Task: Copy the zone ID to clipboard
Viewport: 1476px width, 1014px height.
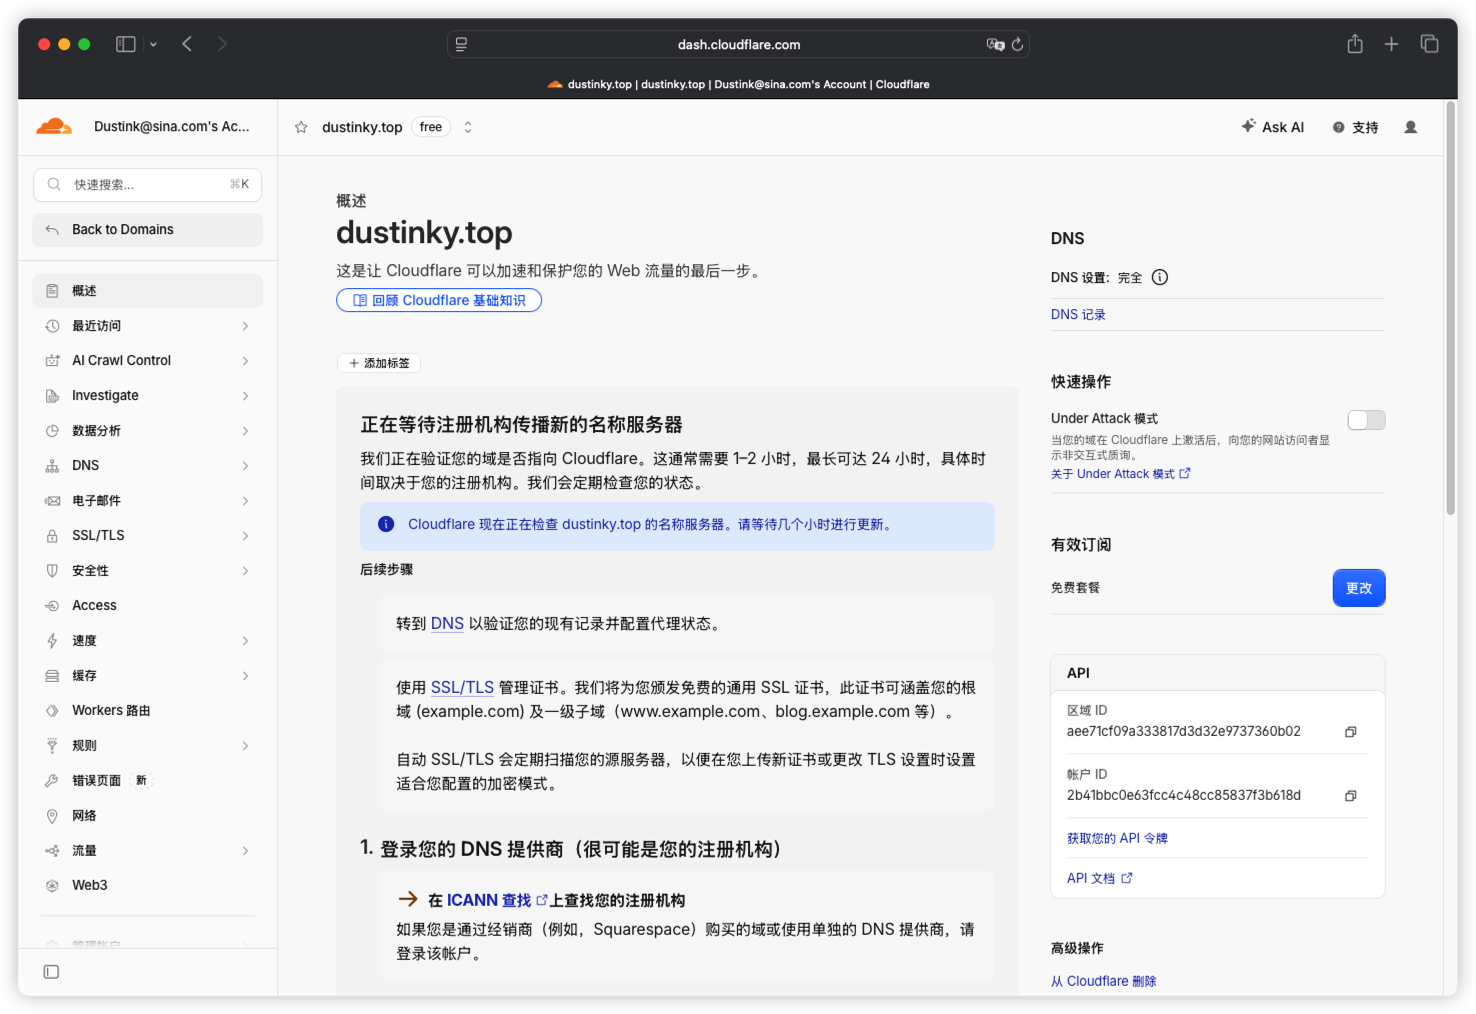Action: [1350, 732]
